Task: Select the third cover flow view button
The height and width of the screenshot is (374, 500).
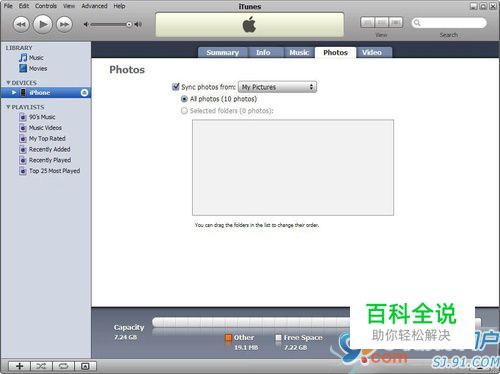Action: click(x=396, y=22)
